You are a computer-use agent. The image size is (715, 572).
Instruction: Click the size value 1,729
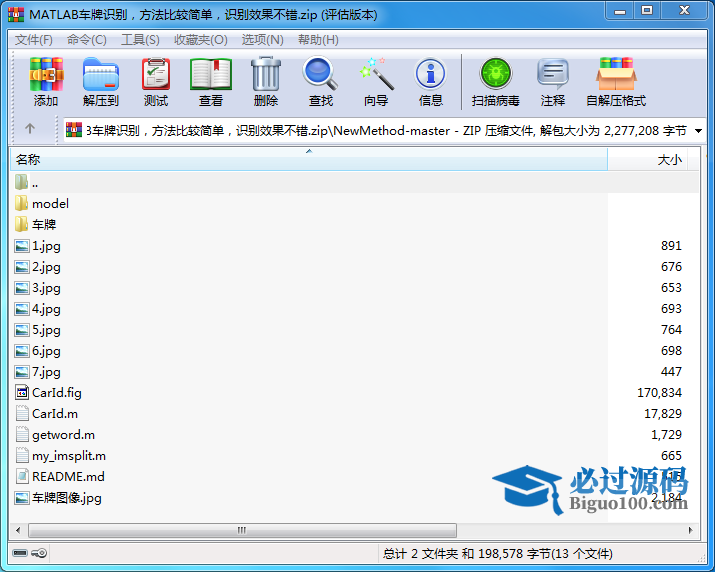tap(666, 434)
